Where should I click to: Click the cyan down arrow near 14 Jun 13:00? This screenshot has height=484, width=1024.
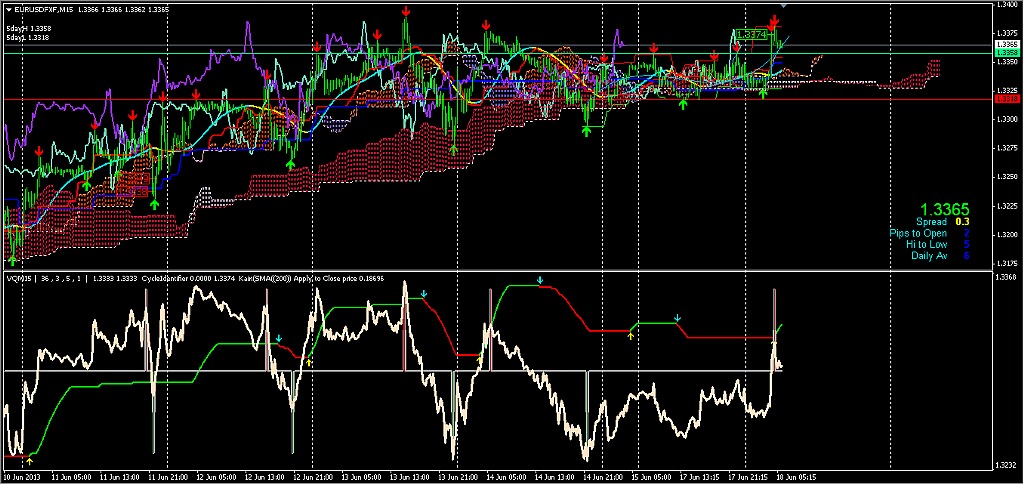(x=540, y=281)
